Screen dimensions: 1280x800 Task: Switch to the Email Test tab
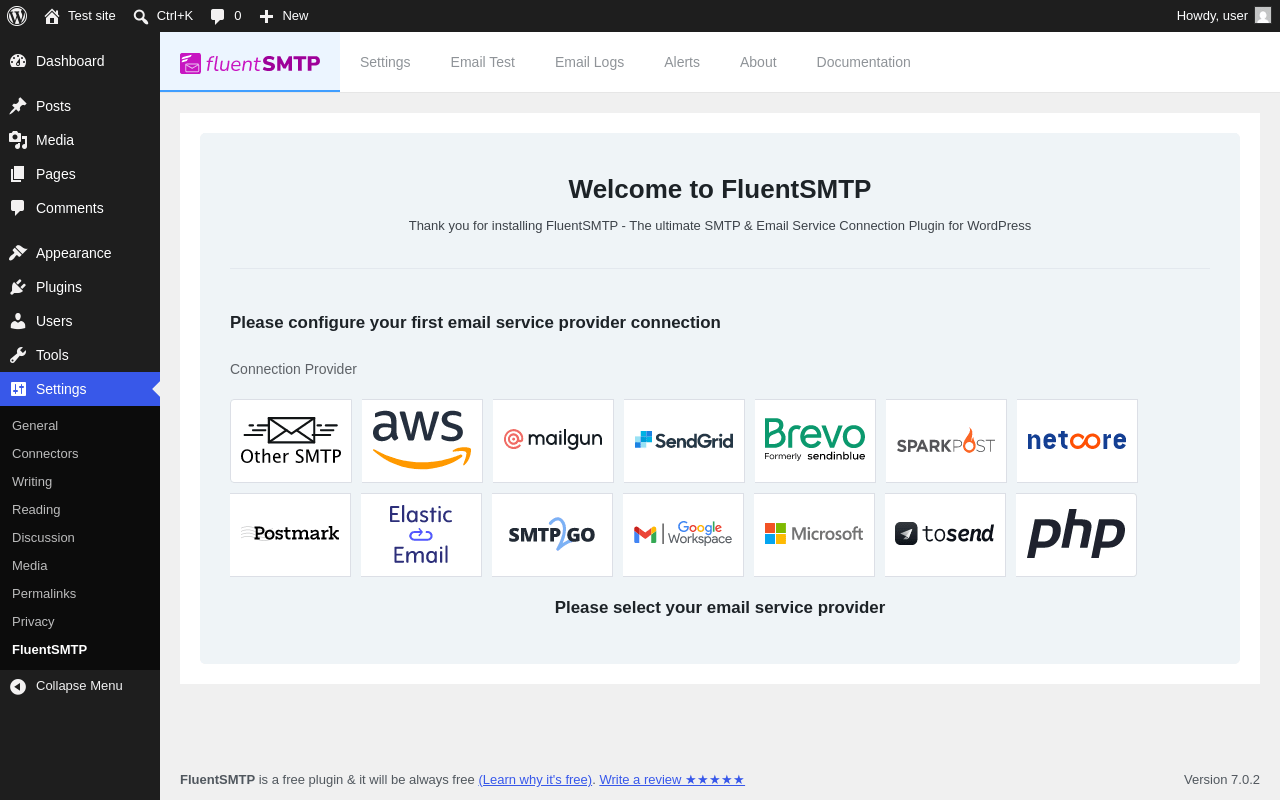click(483, 62)
